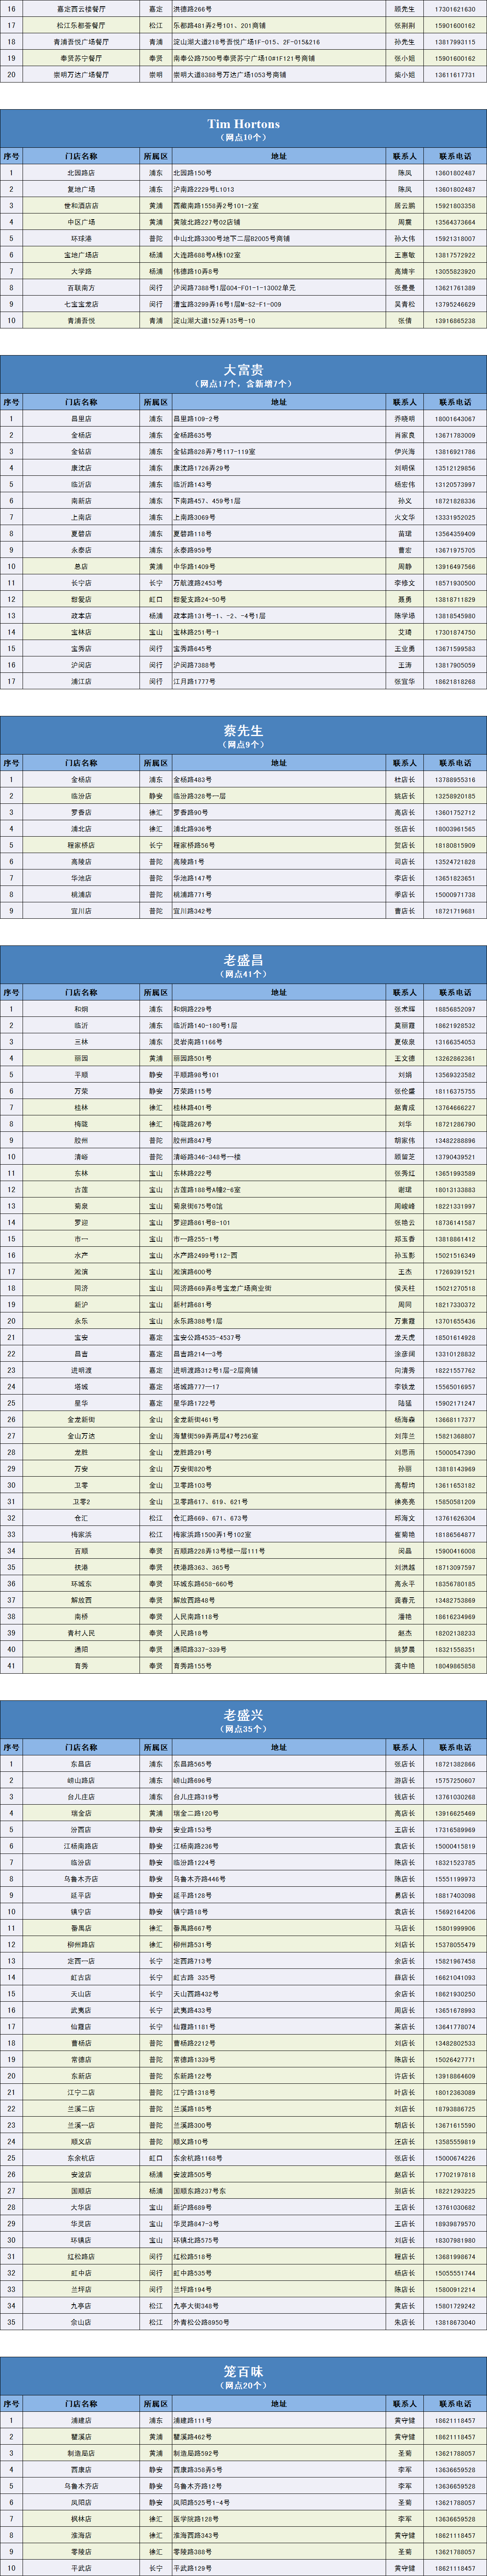Click 华池店 in the 蔡先生 table
487x2576 pixels.
coord(81,878)
